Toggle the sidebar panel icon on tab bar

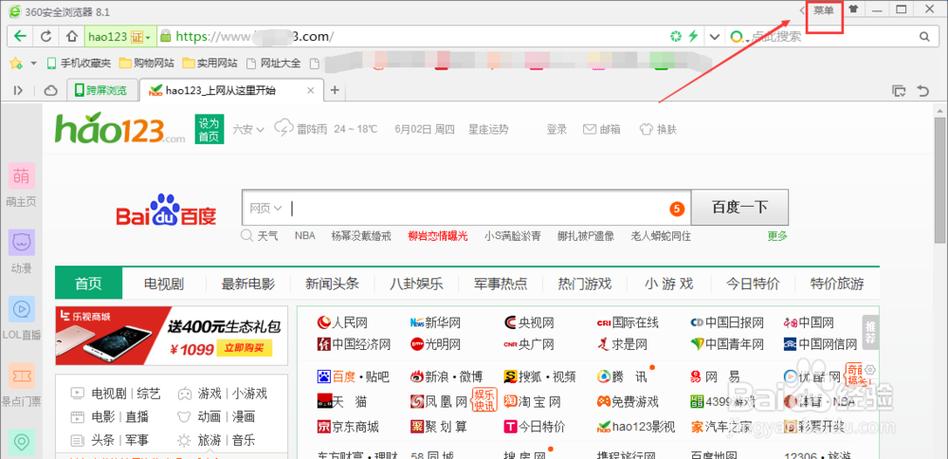click(x=18, y=91)
